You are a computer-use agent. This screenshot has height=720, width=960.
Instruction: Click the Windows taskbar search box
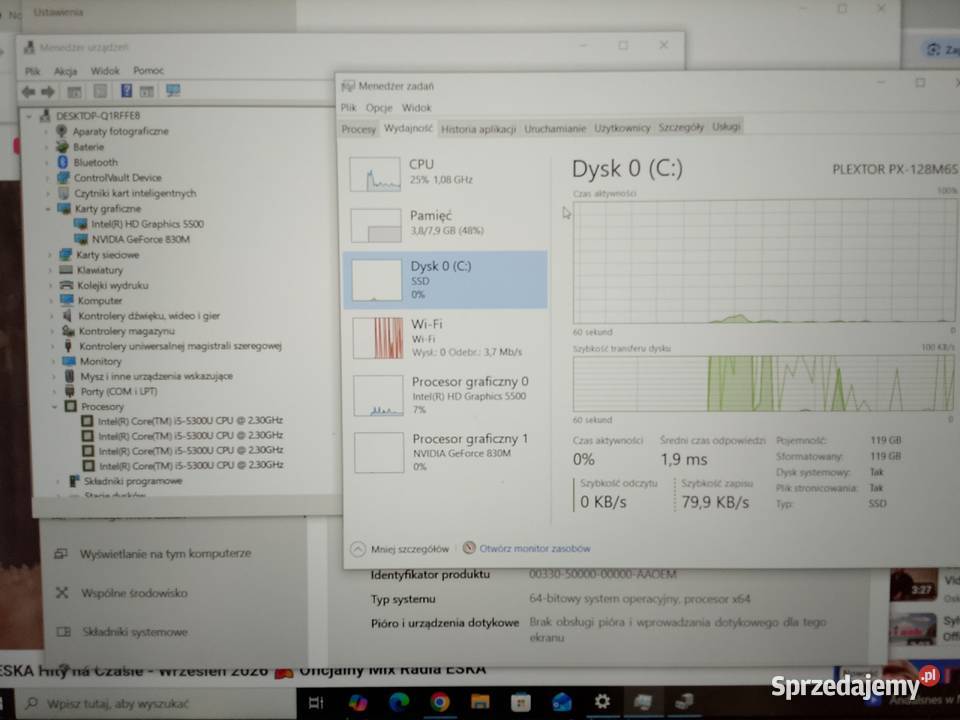(156, 703)
